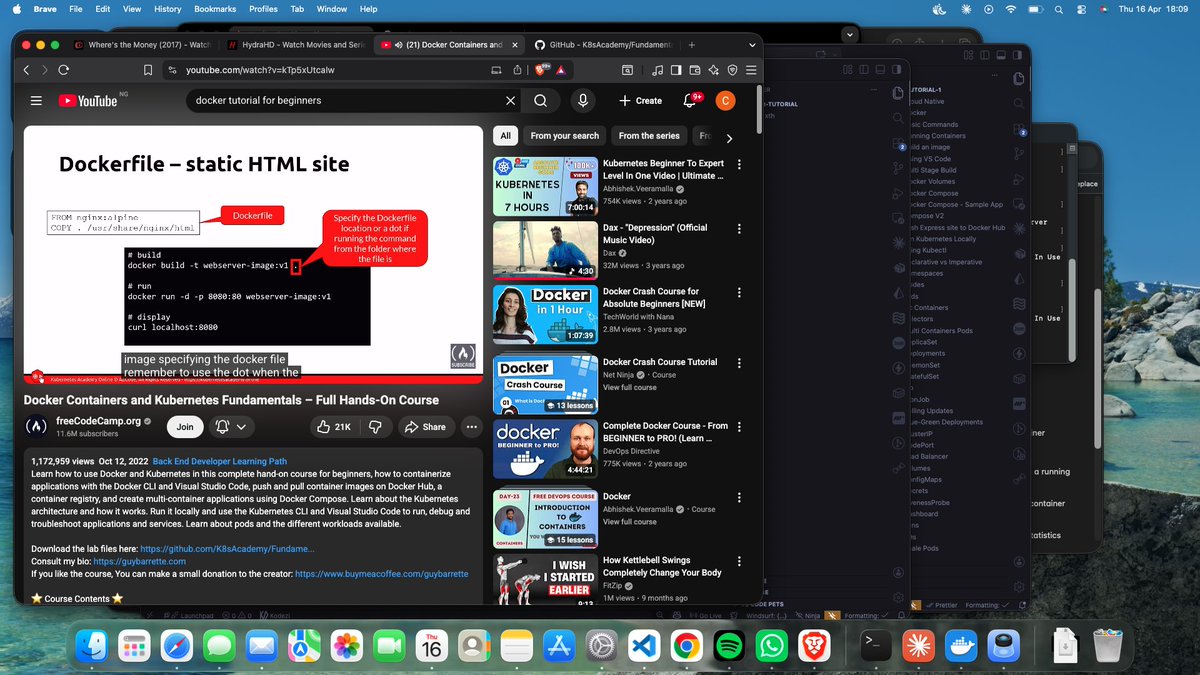Click the Join membership button
The width and height of the screenshot is (1200, 675).
point(184,426)
